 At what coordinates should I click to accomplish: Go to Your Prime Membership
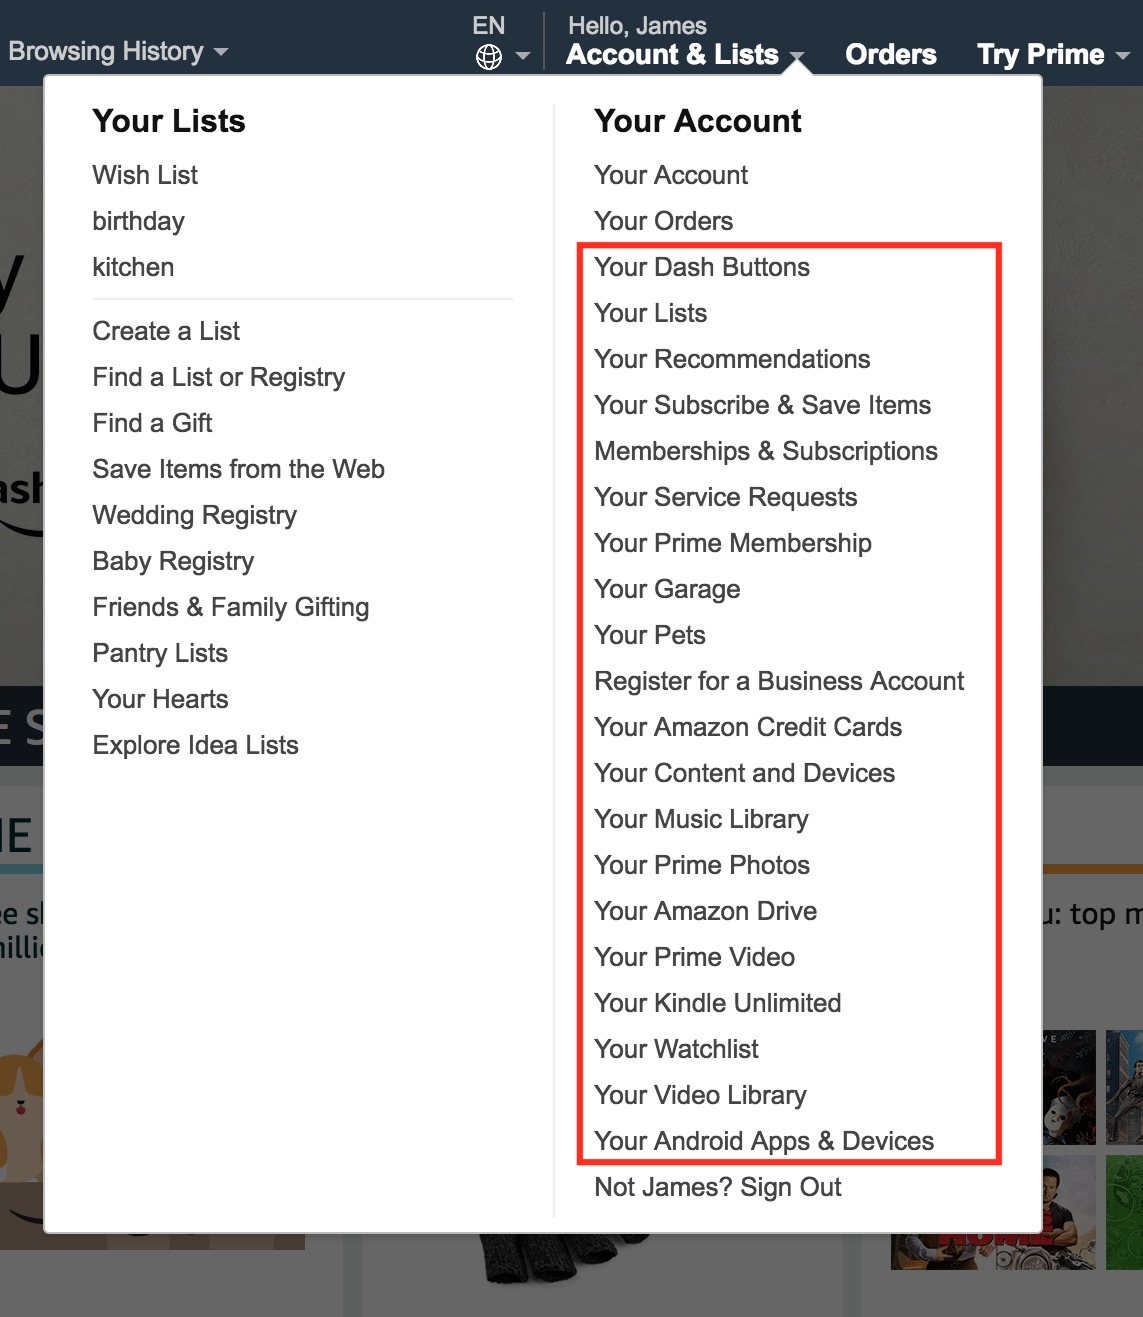click(x=732, y=543)
